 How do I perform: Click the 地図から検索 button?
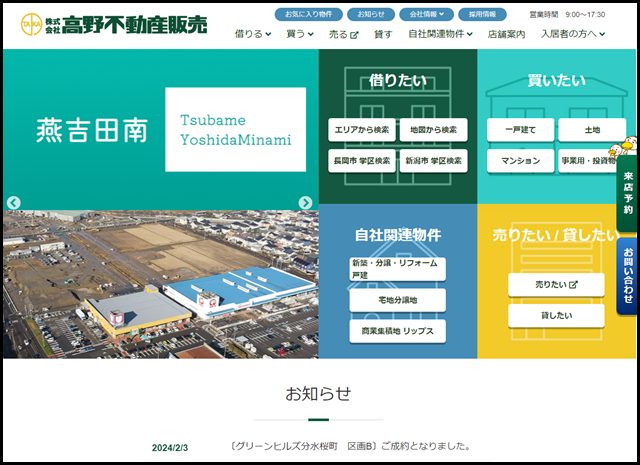tap(433, 130)
